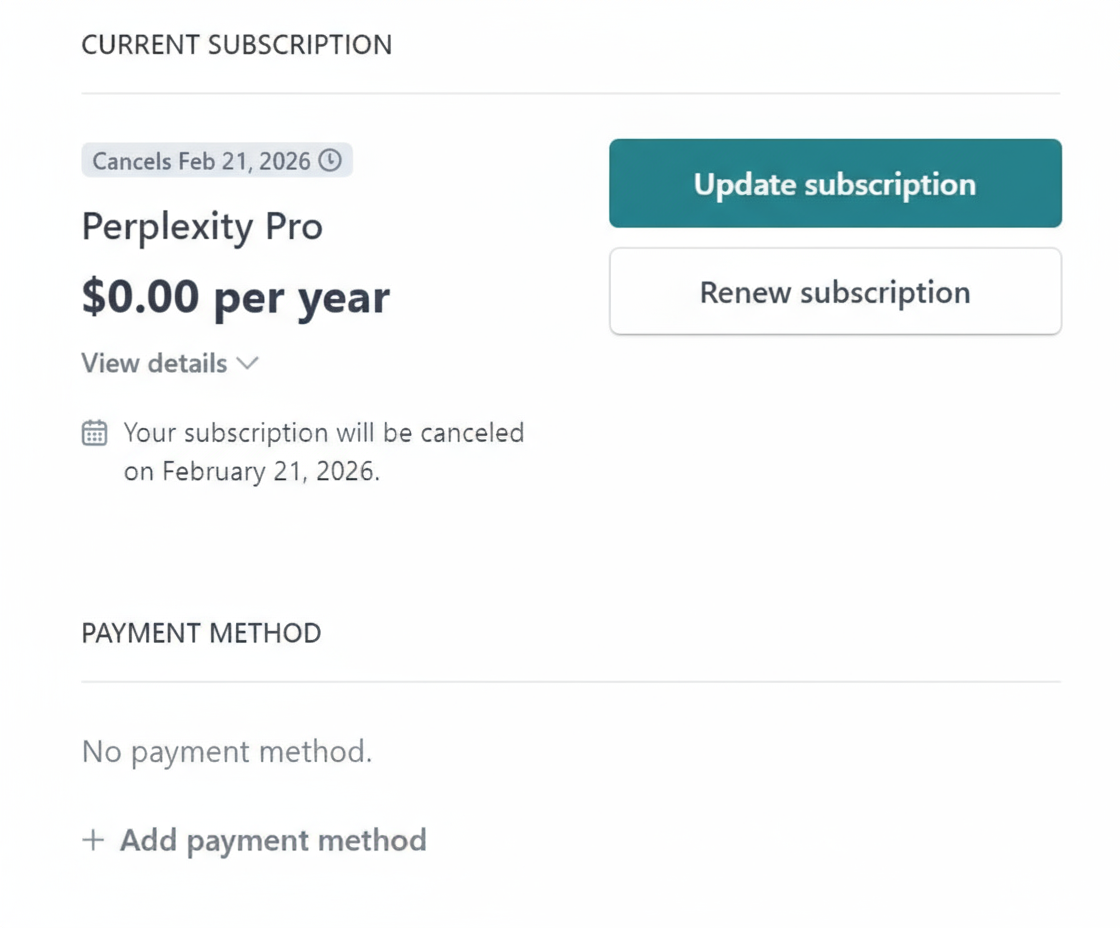
Task: Choose the Add payment method link
Action: coord(273,839)
